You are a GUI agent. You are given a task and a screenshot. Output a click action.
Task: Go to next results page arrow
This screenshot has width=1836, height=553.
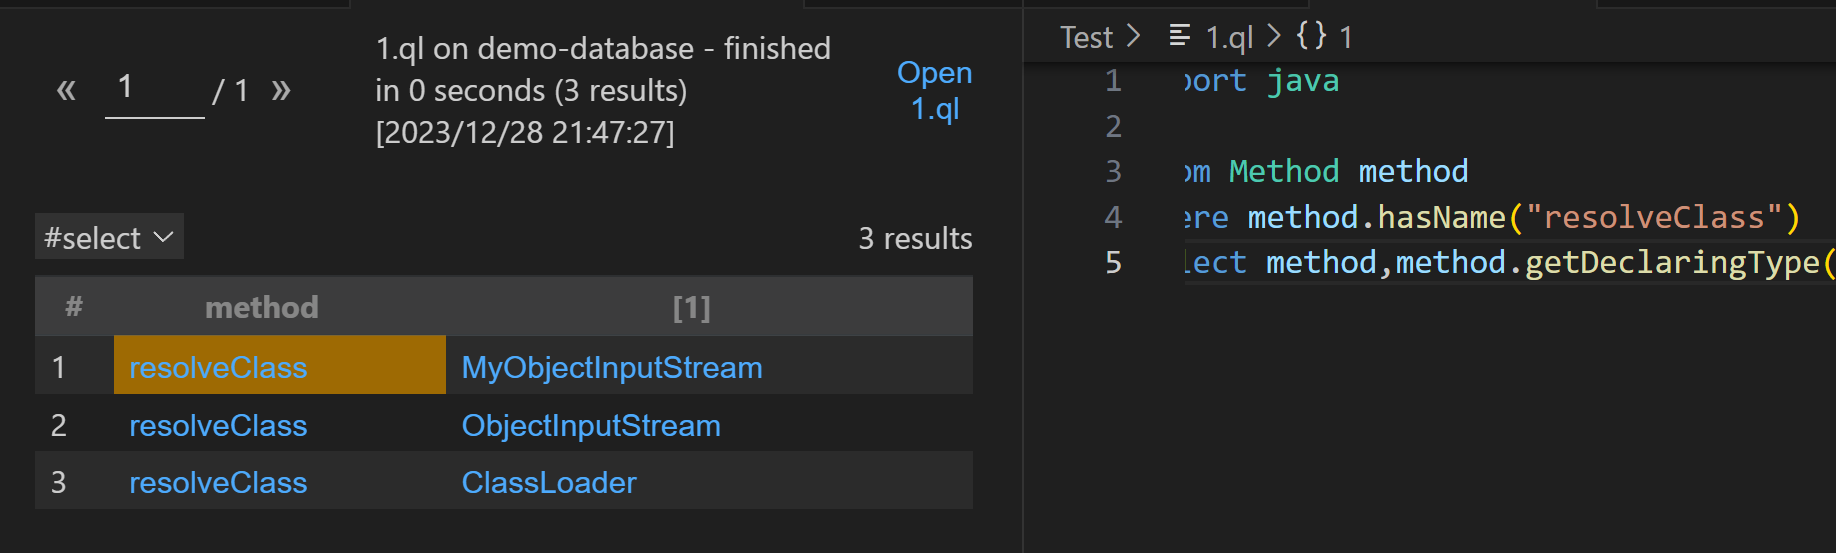[281, 90]
